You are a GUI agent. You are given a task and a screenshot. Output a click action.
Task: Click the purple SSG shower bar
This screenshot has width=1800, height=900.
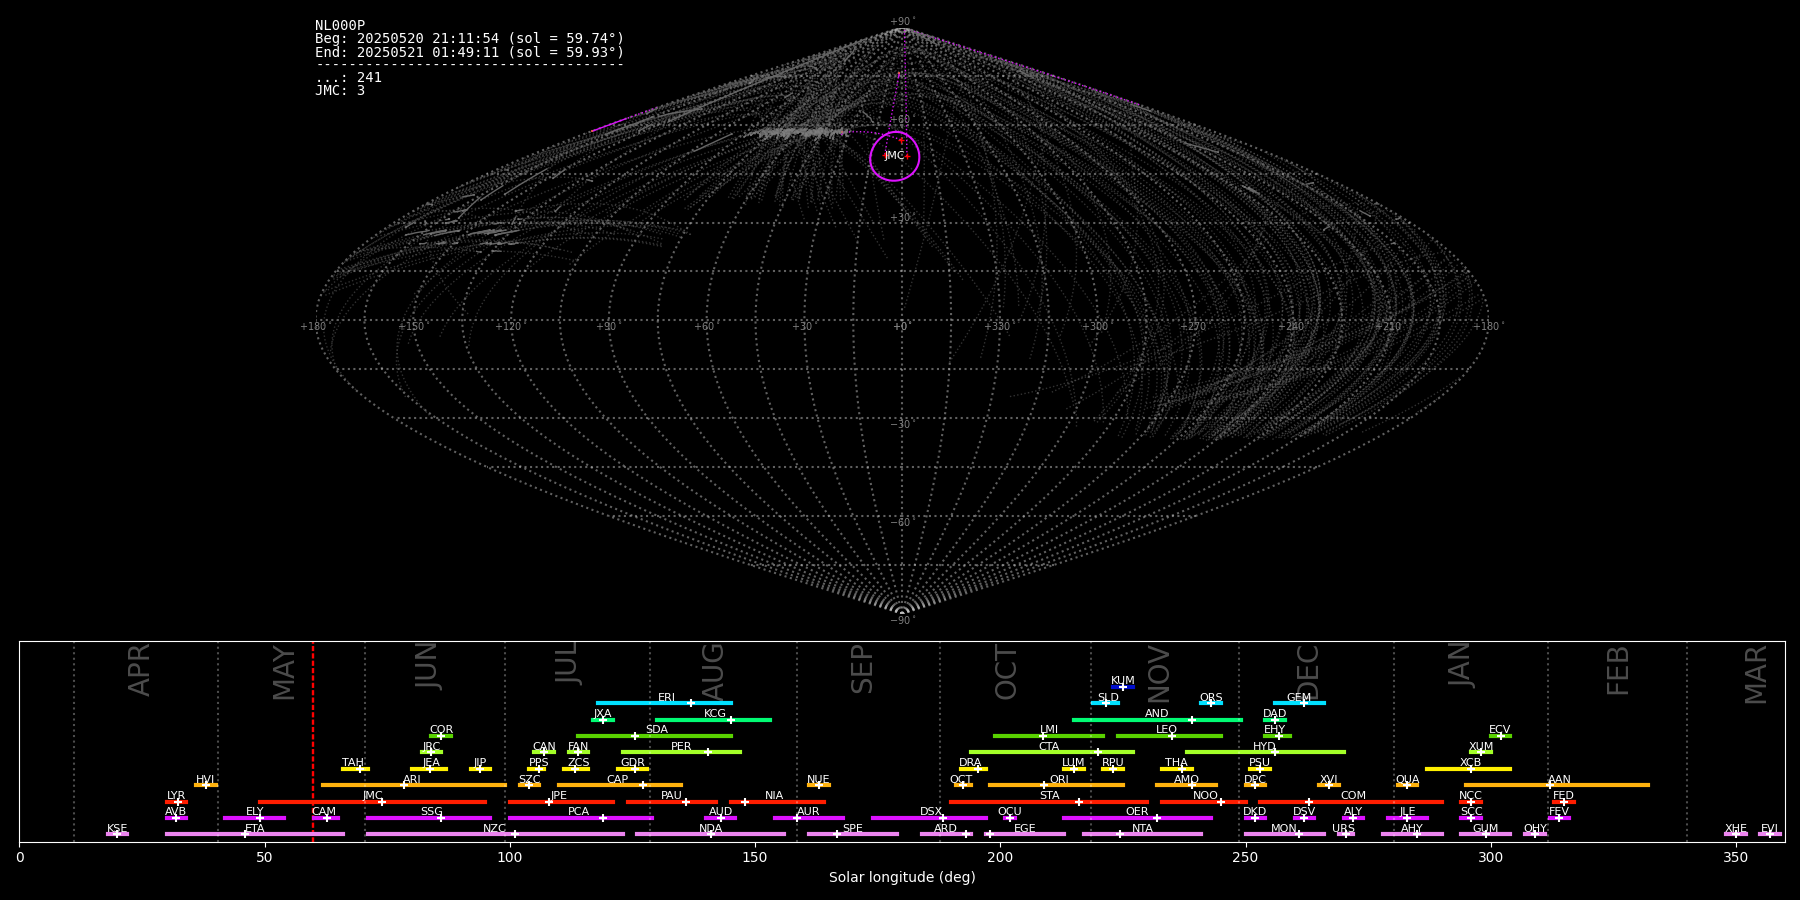click(x=428, y=818)
